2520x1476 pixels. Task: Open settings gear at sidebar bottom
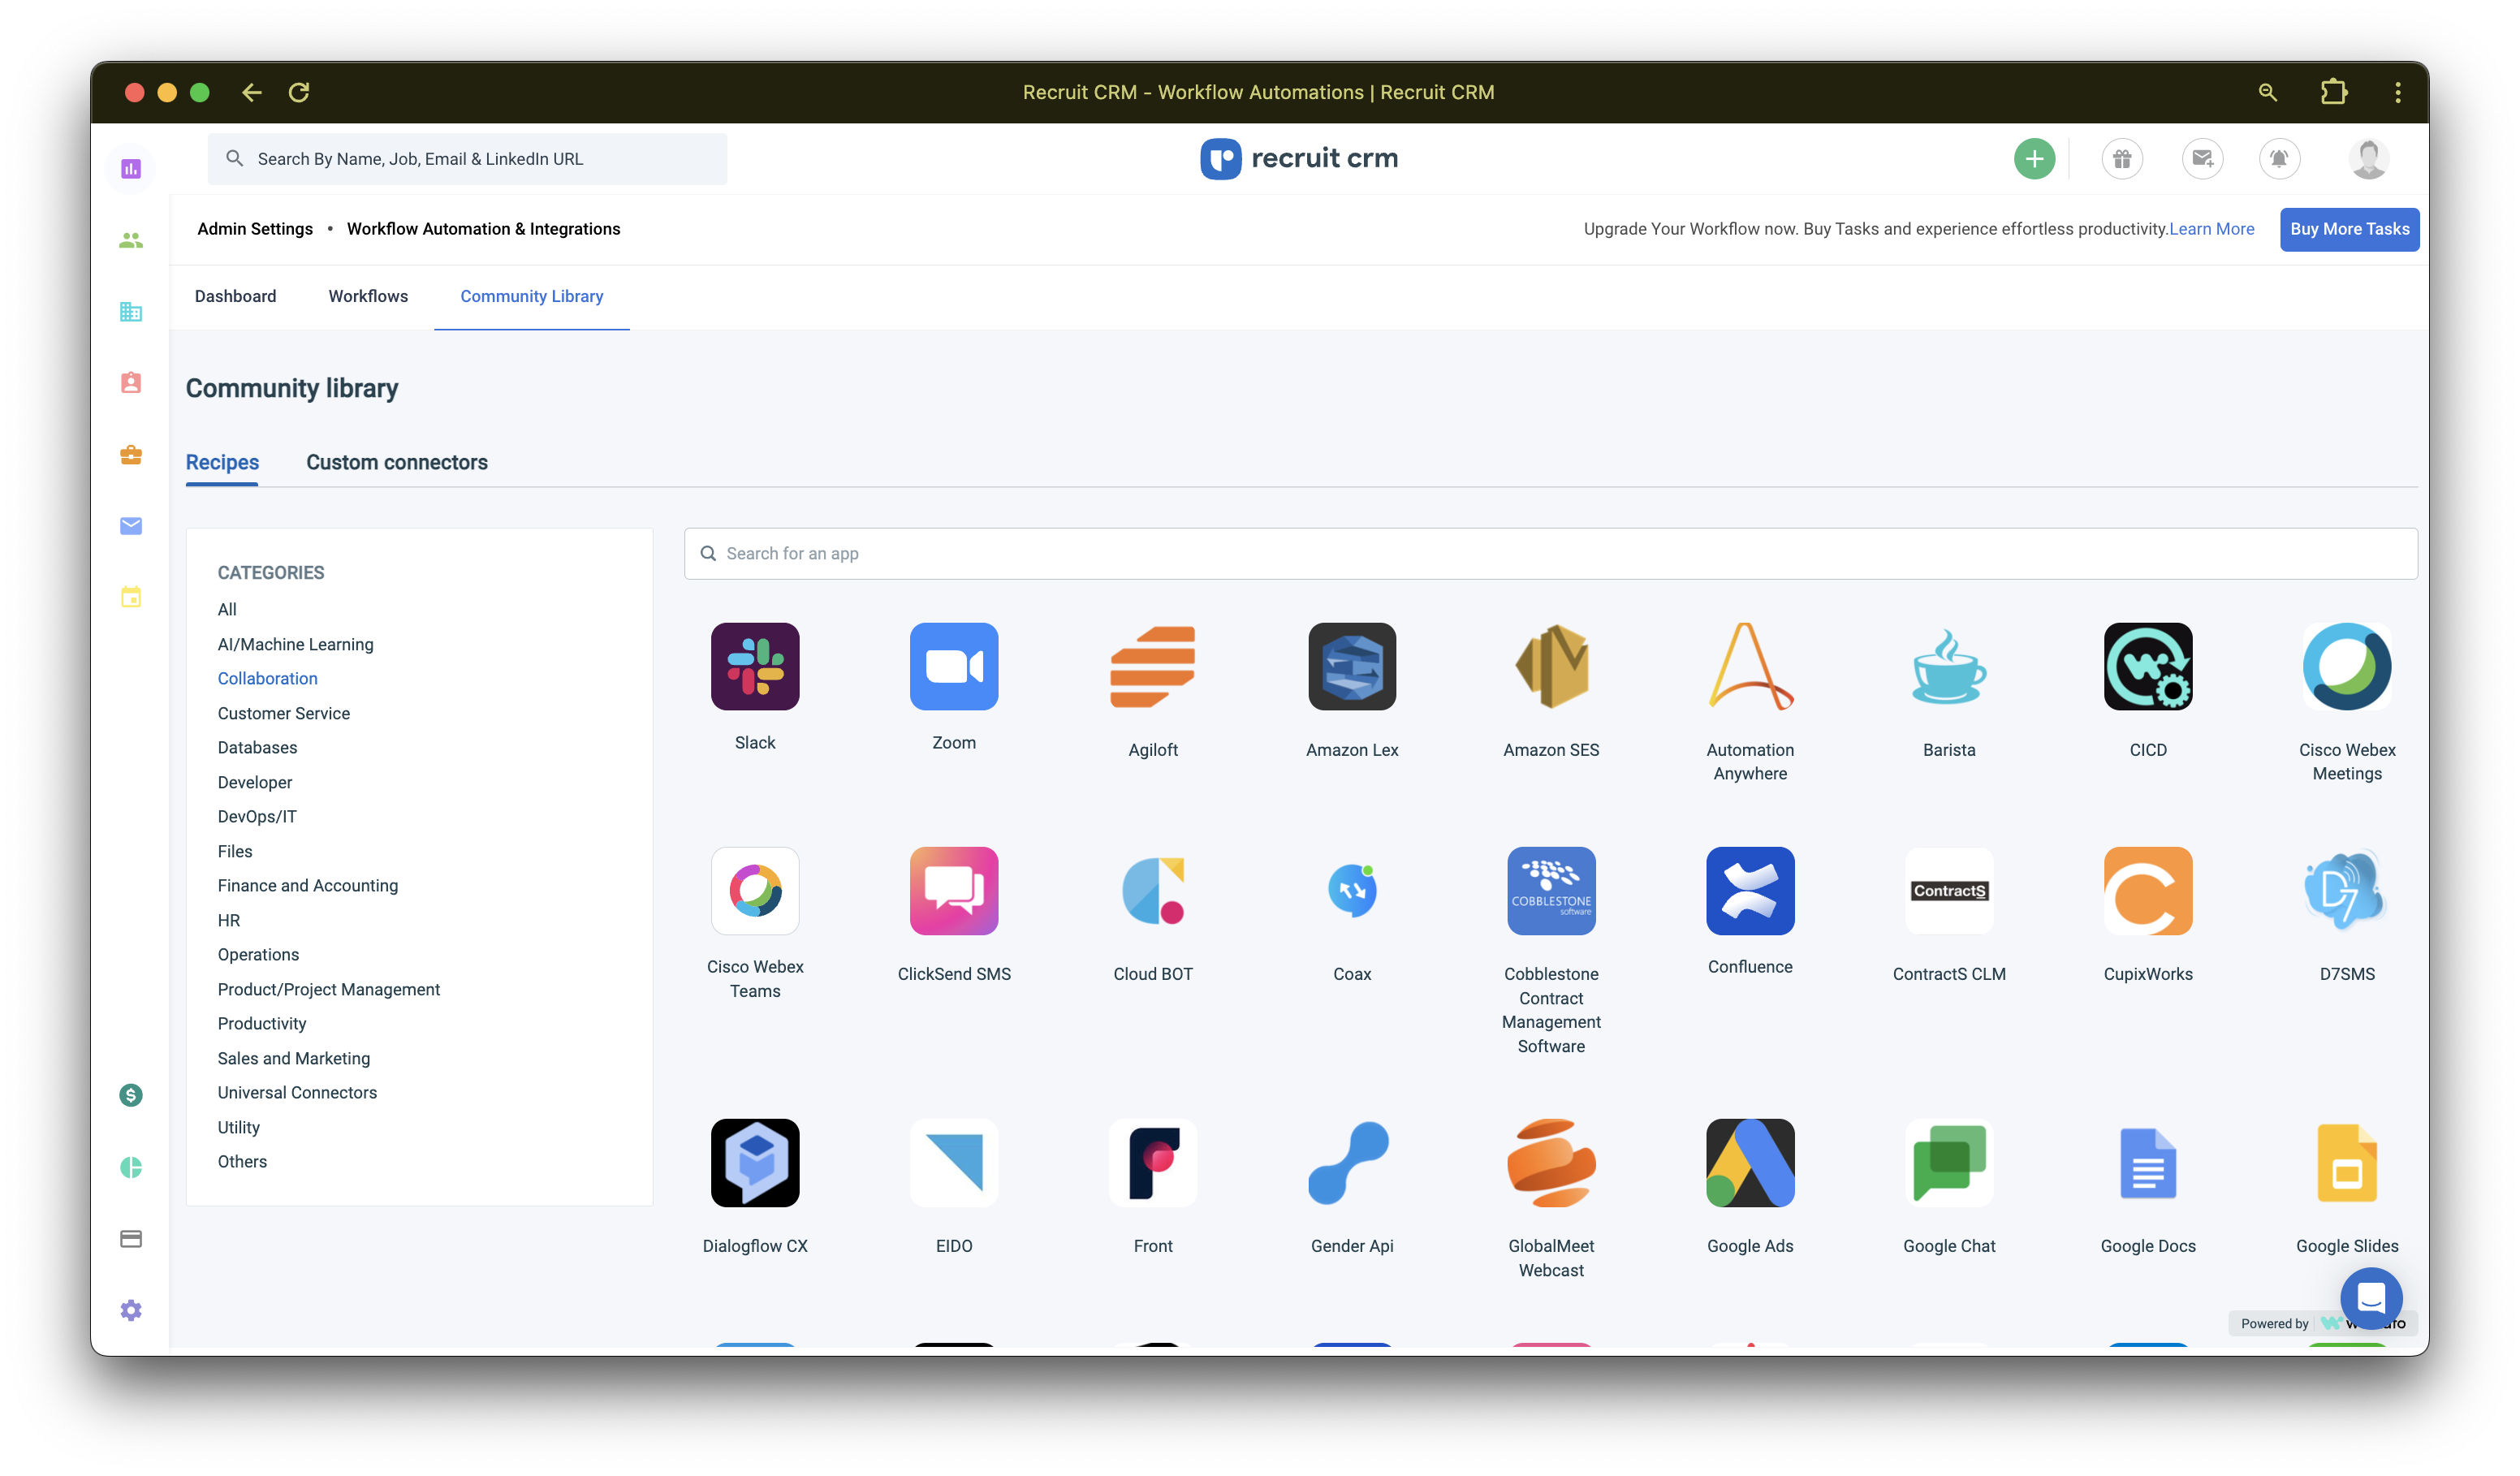click(130, 1310)
